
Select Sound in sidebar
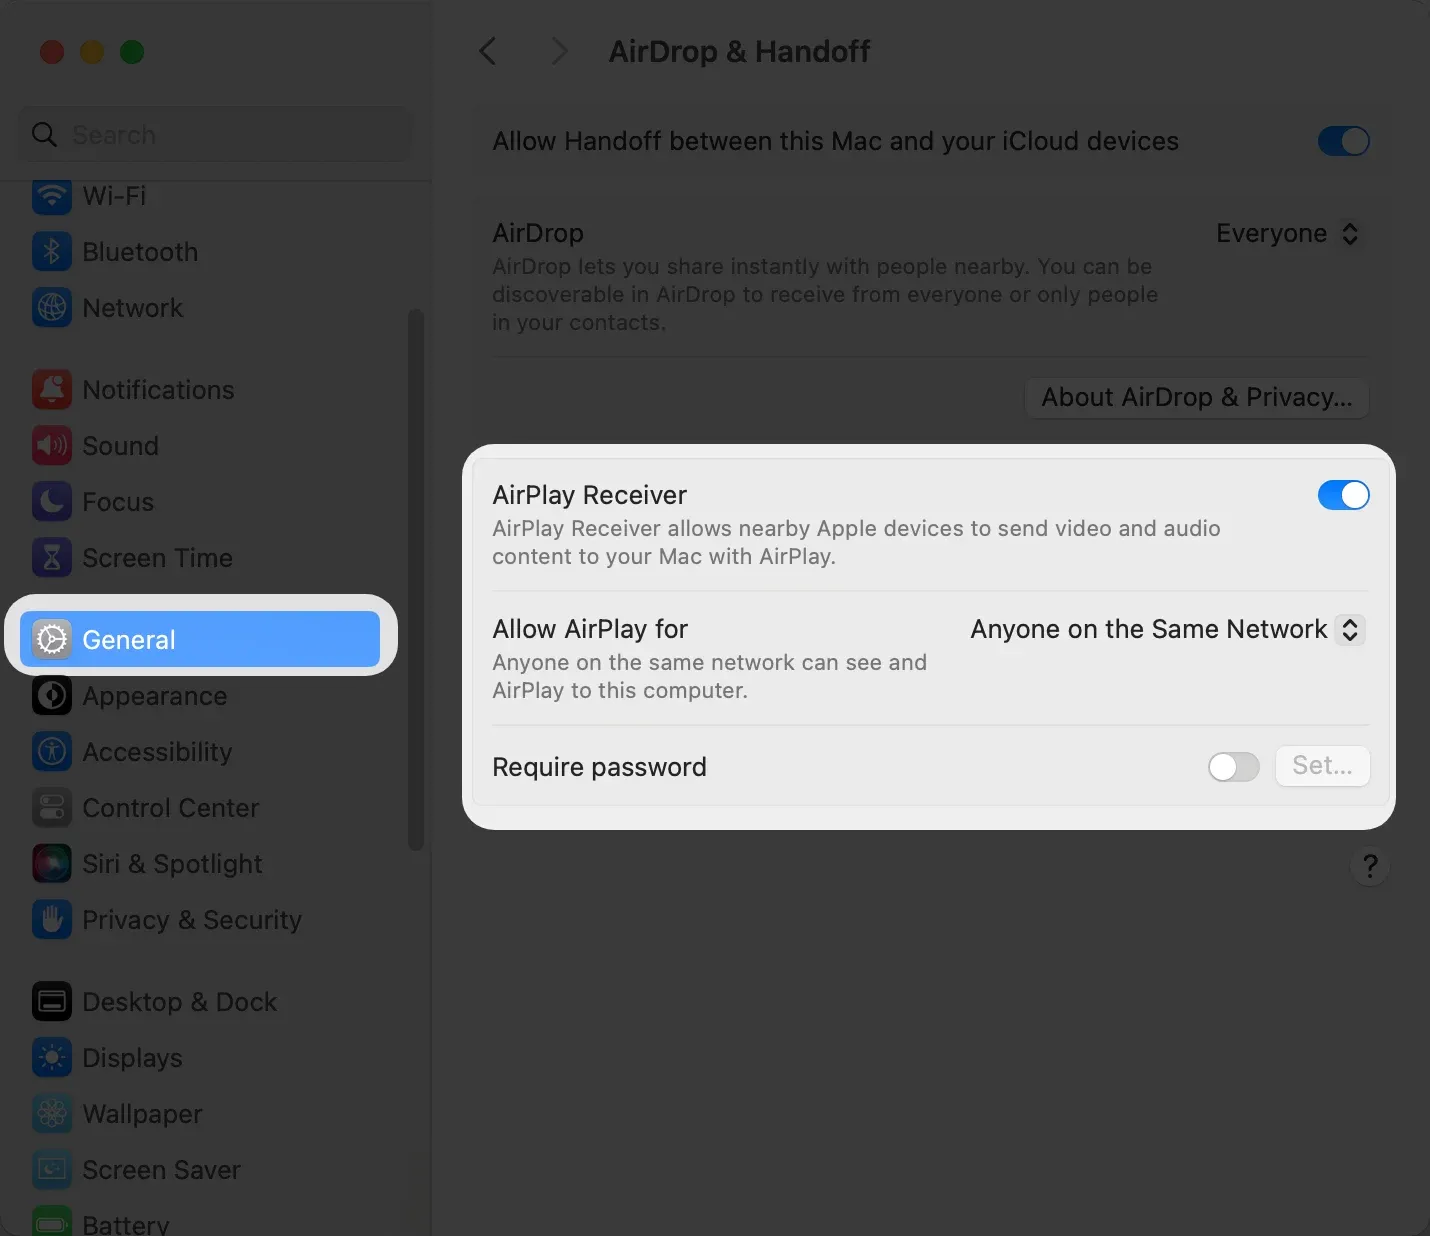pyautogui.click(x=120, y=446)
